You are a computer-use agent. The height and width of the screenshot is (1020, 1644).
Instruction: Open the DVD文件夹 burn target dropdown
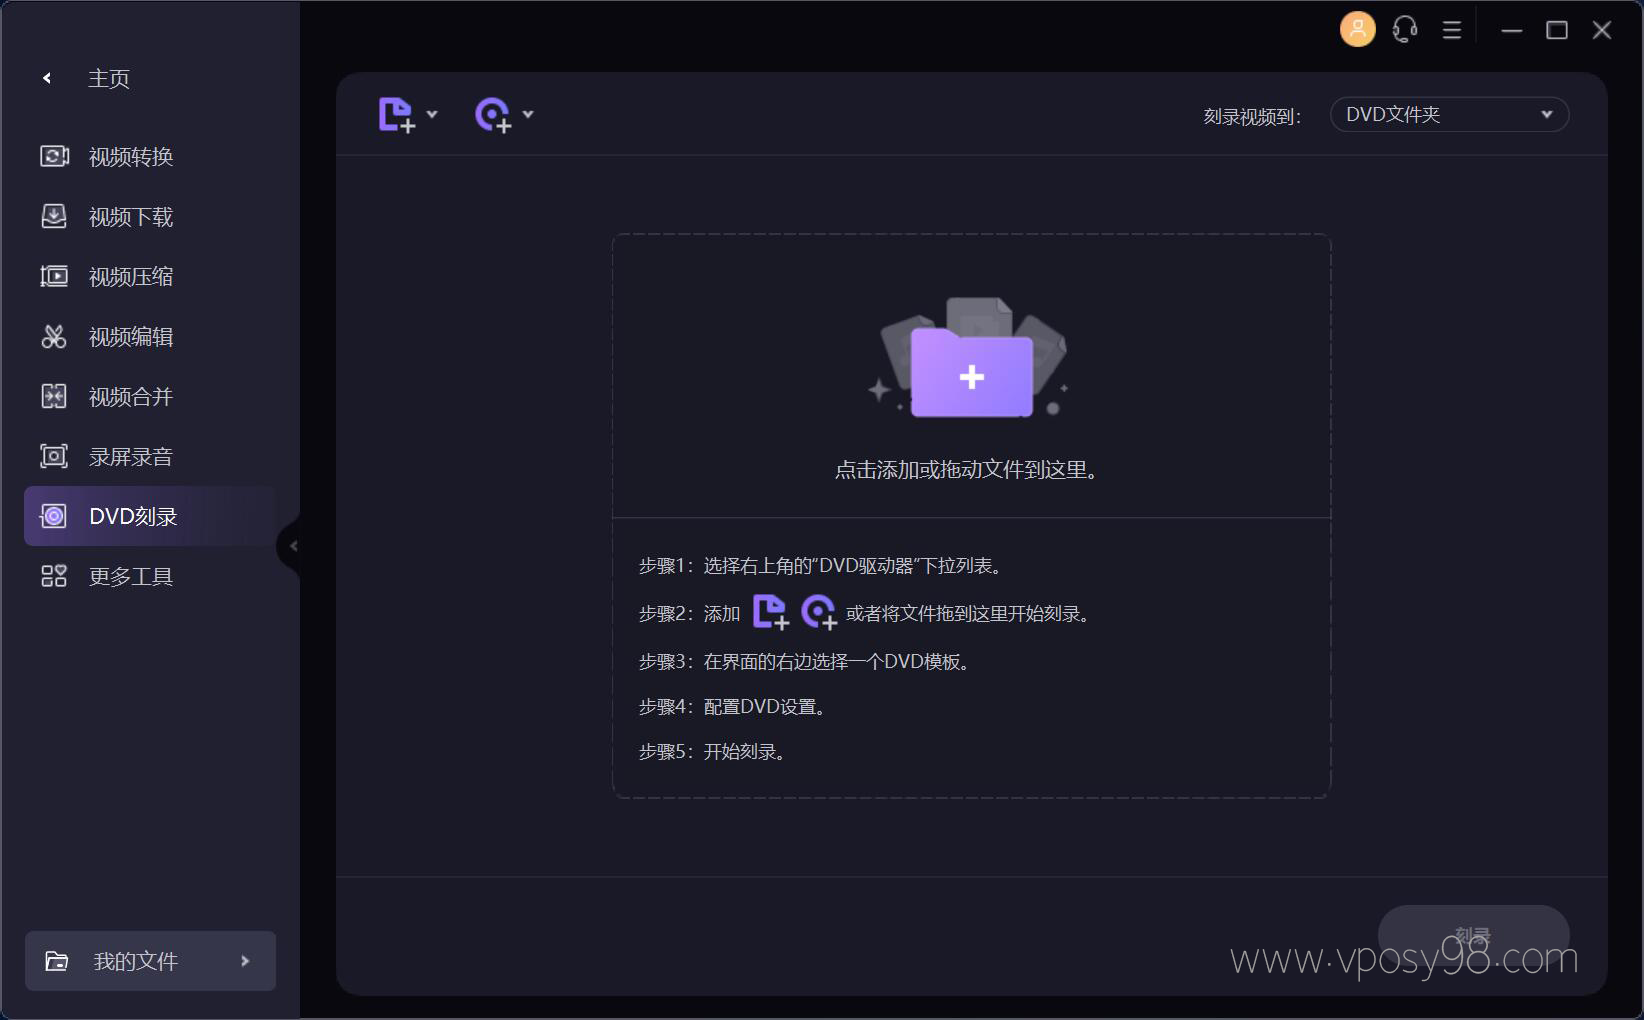[x=1448, y=115]
